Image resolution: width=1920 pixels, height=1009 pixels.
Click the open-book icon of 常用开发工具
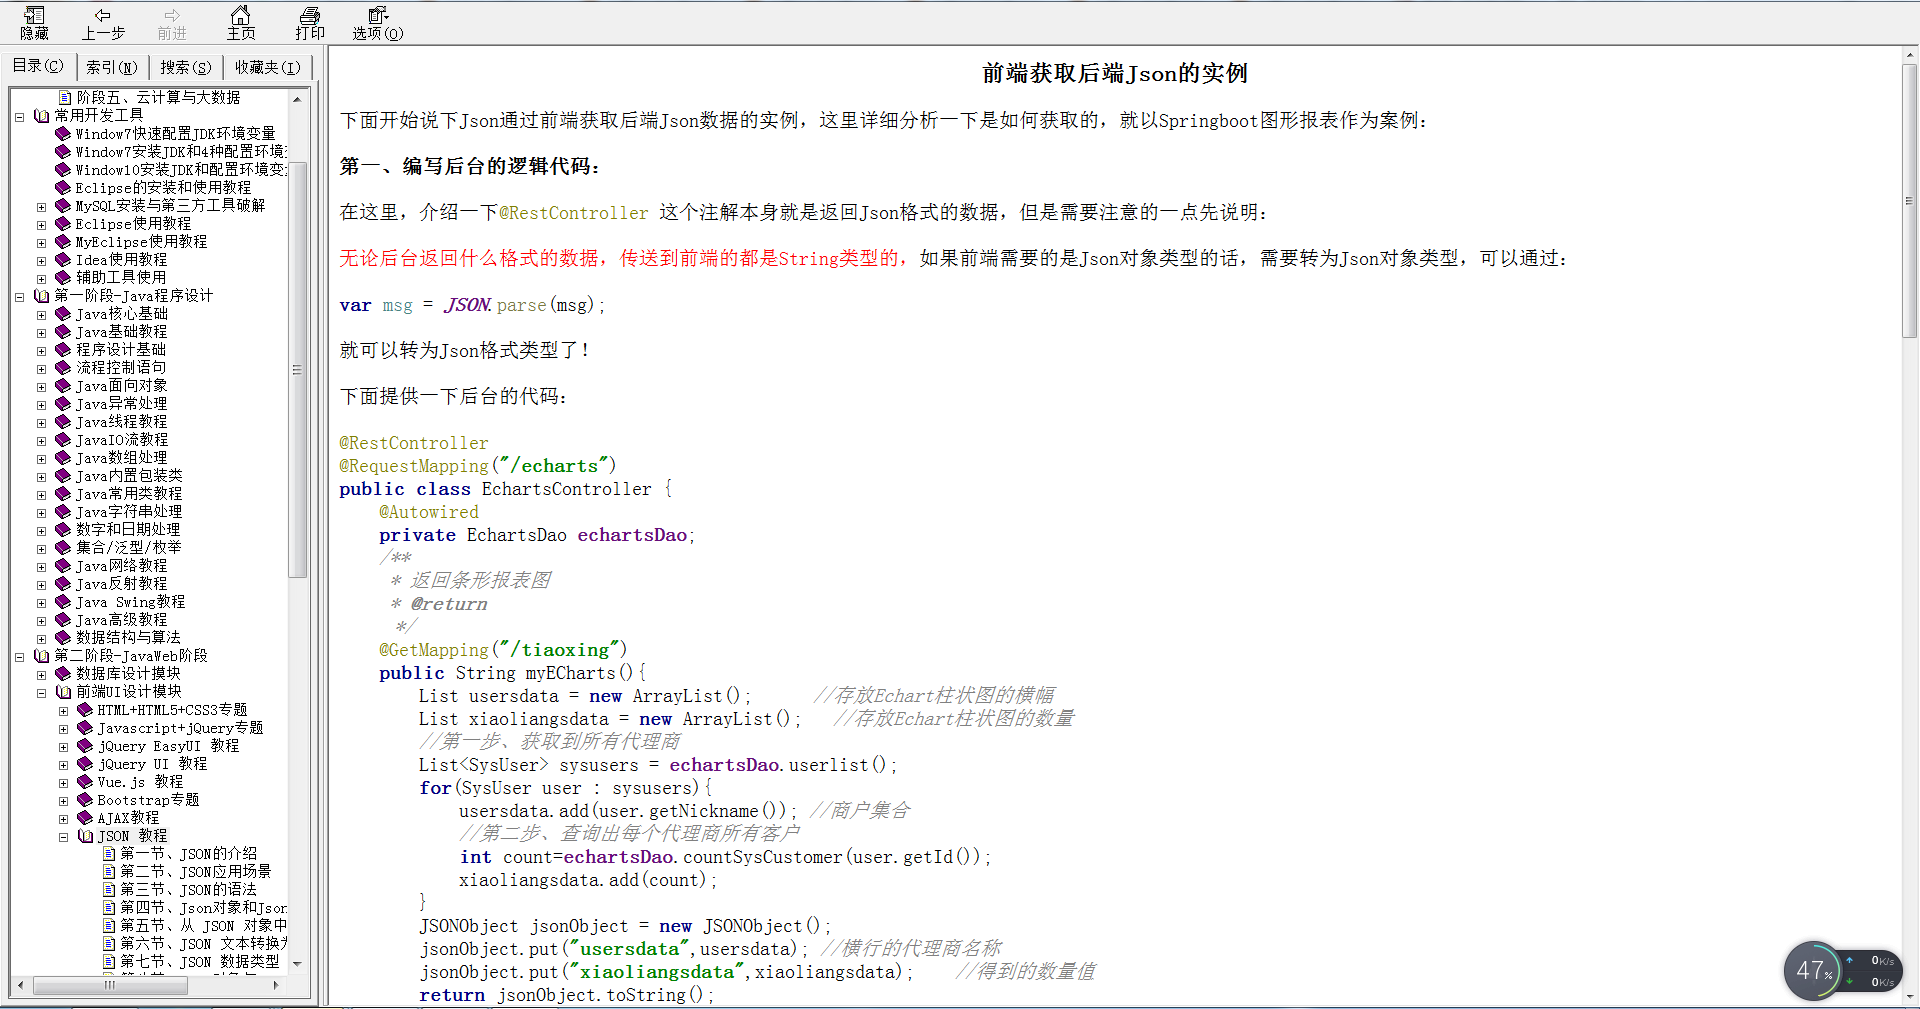pos(41,115)
